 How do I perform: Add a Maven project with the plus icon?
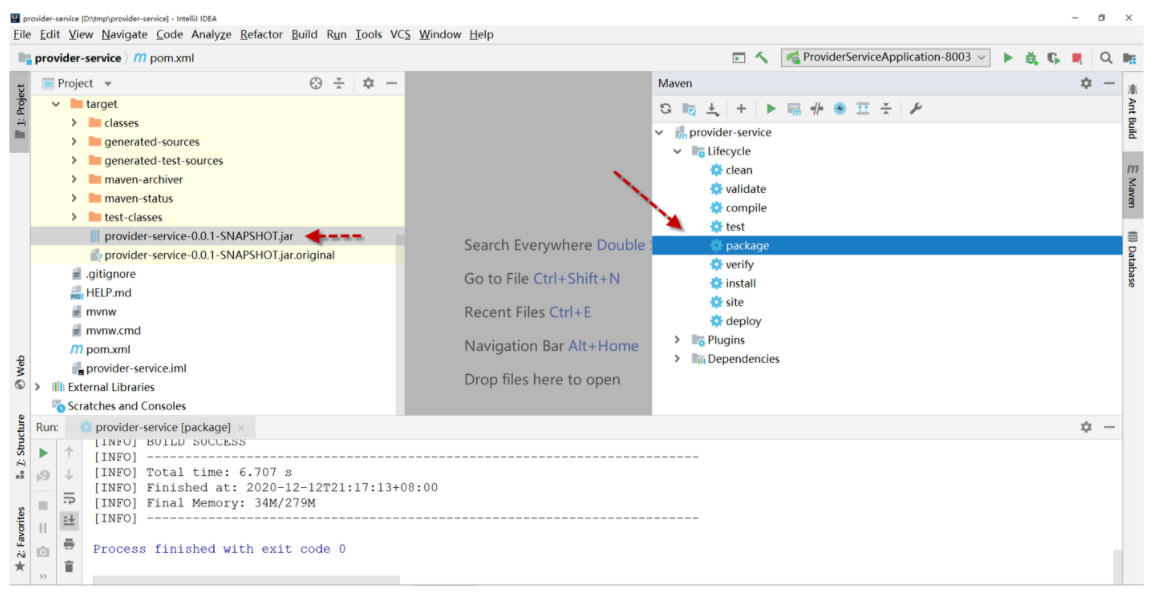point(741,109)
